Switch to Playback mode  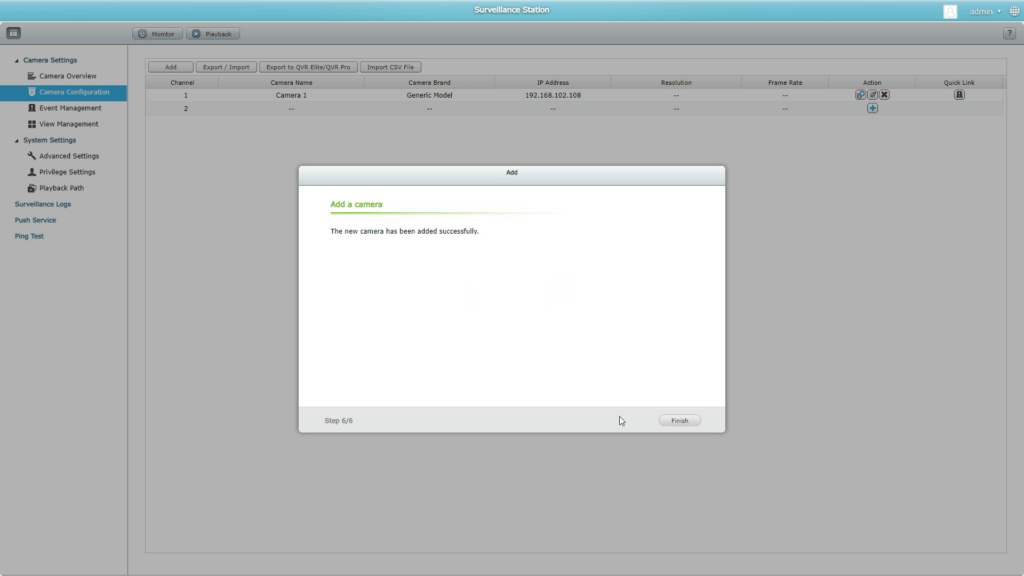coord(213,33)
